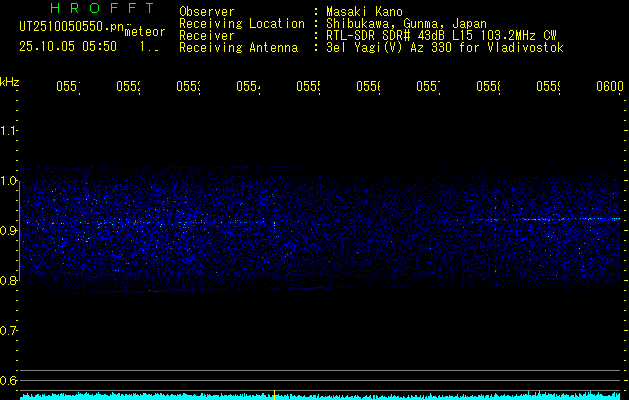Click the 0.7 kHz axis label
629x400 pixels.
click(8, 330)
